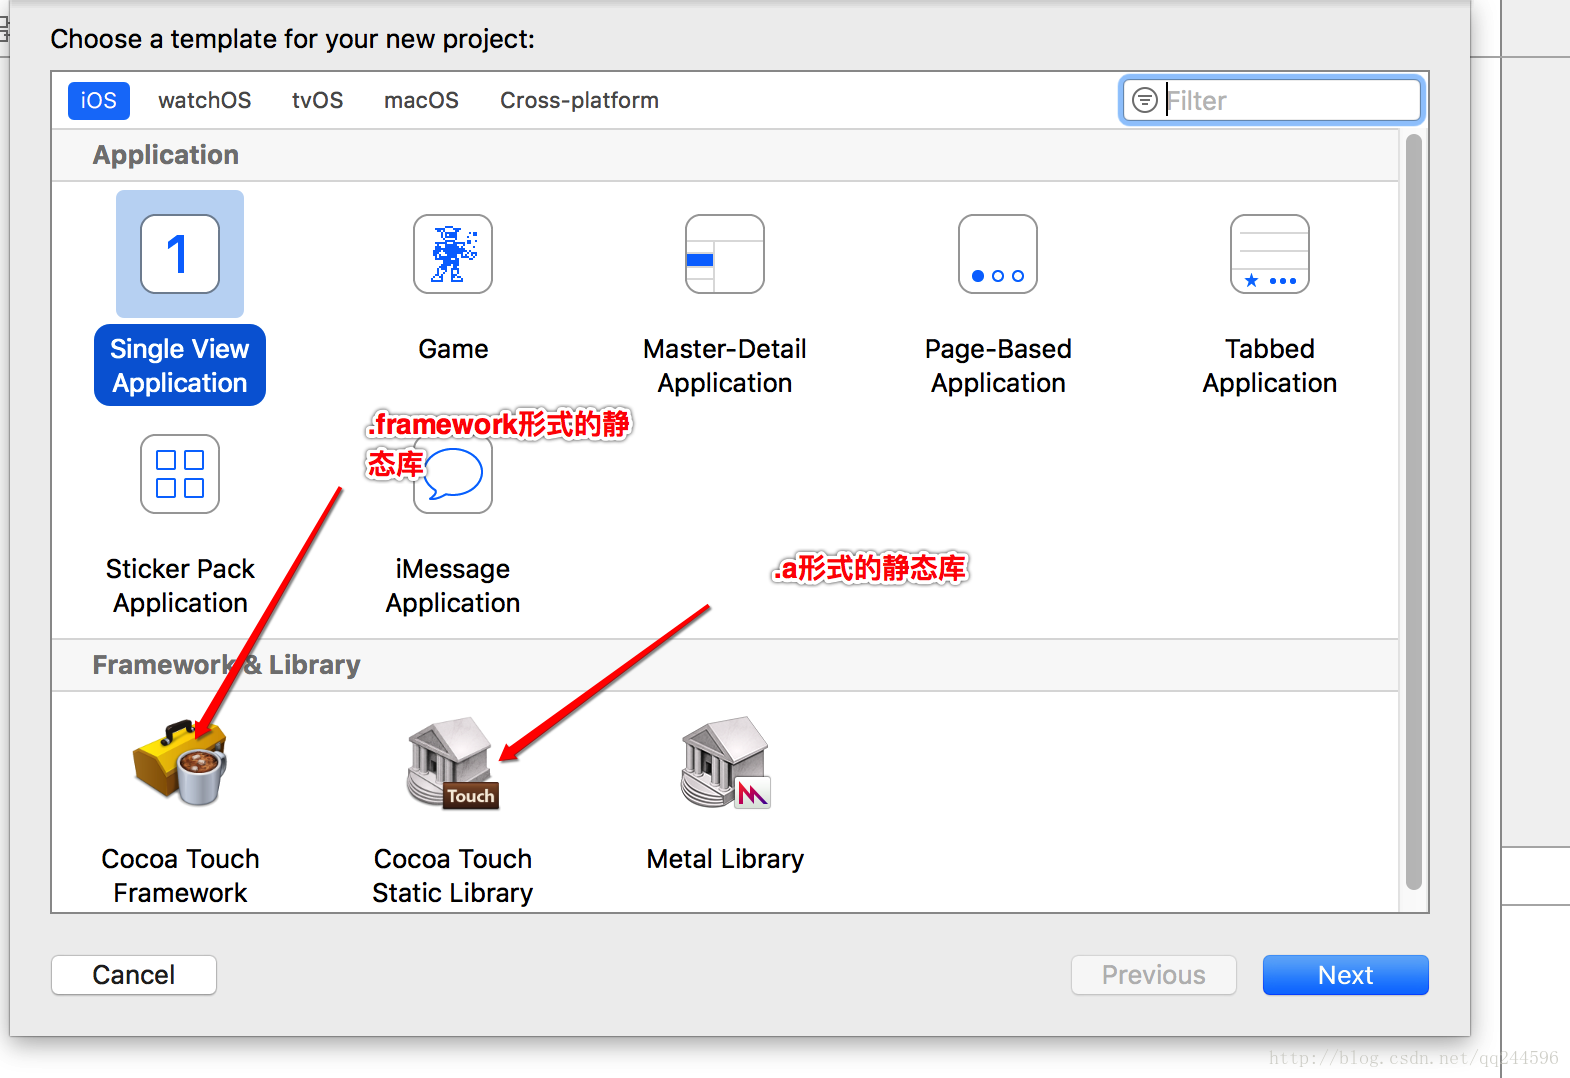Switch to the watchOS tab
The width and height of the screenshot is (1570, 1078).
(205, 101)
